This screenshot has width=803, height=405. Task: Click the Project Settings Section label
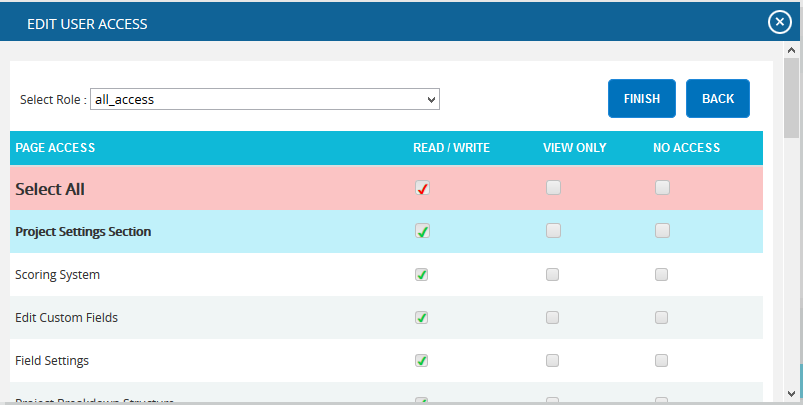click(83, 231)
